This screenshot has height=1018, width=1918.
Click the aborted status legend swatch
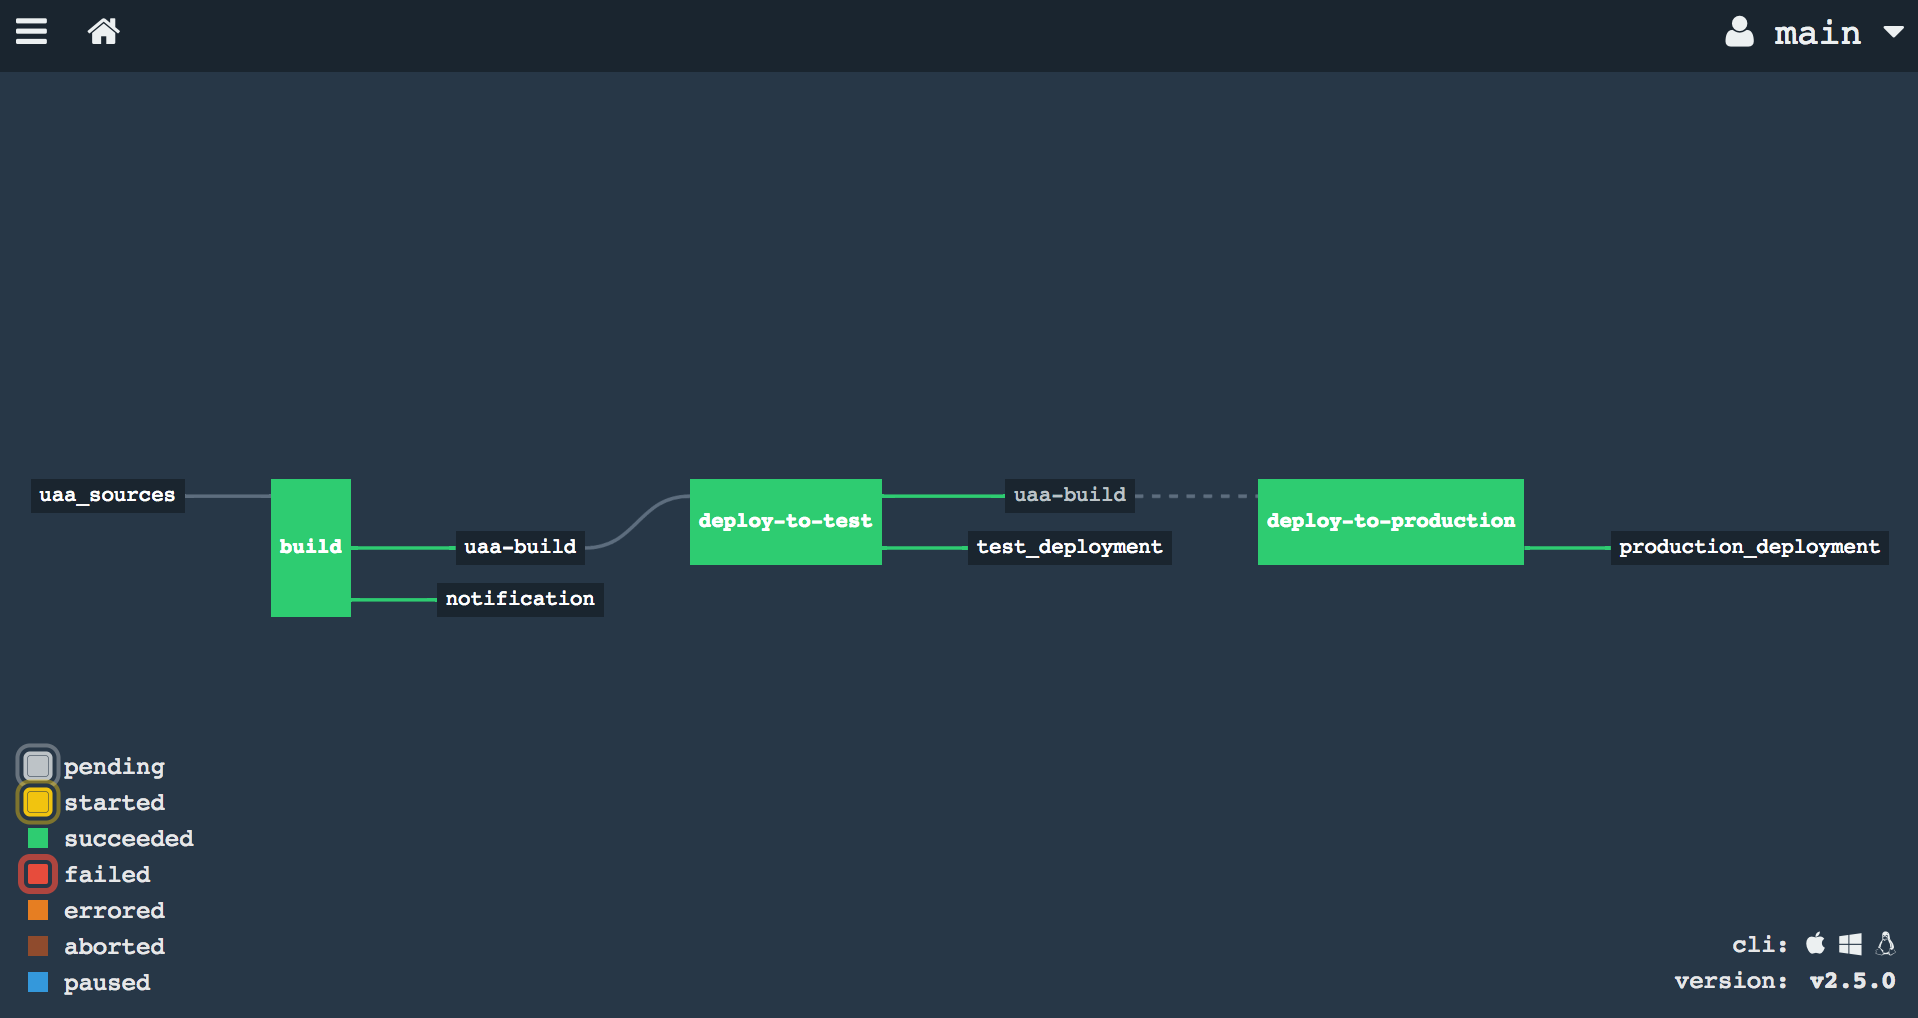click(x=38, y=946)
